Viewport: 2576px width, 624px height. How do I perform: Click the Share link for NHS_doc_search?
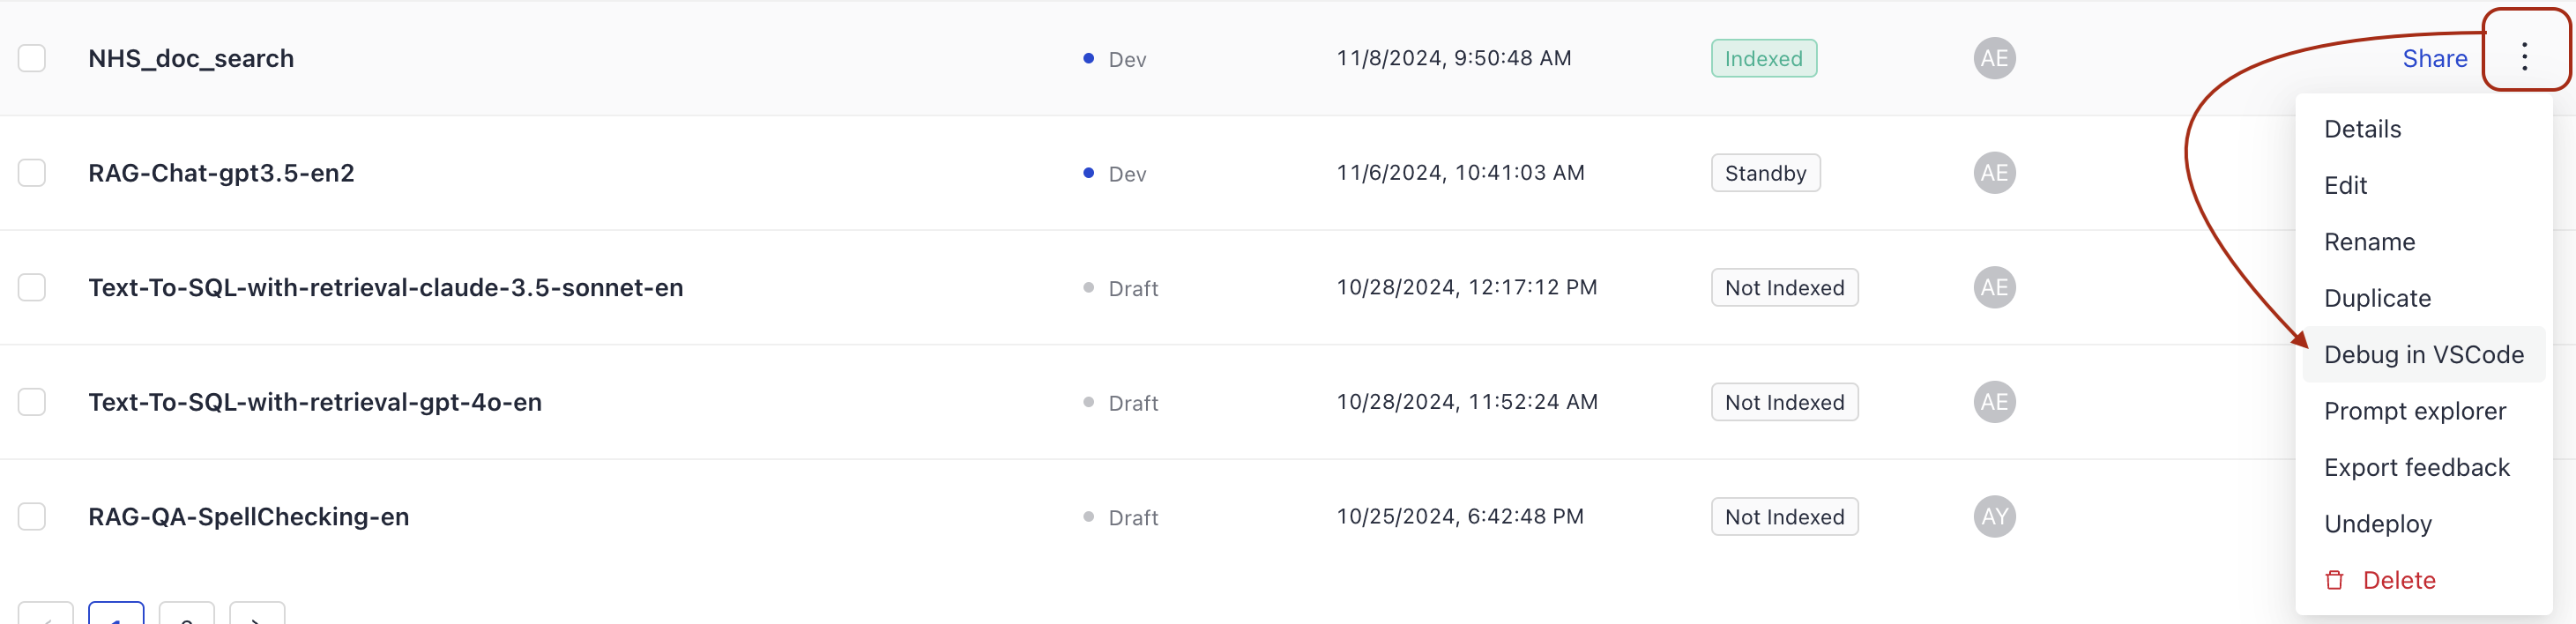coord(2434,58)
